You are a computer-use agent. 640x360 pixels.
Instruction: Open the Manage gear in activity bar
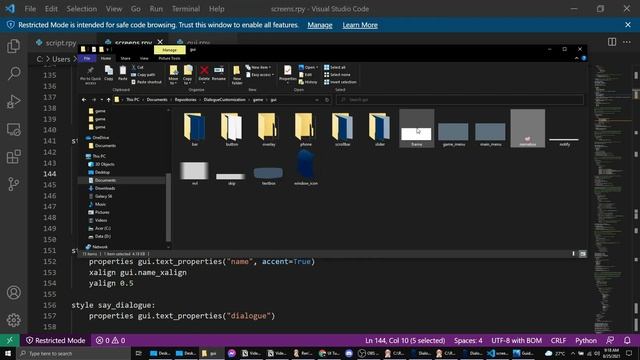pyautogui.click(x=13, y=320)
